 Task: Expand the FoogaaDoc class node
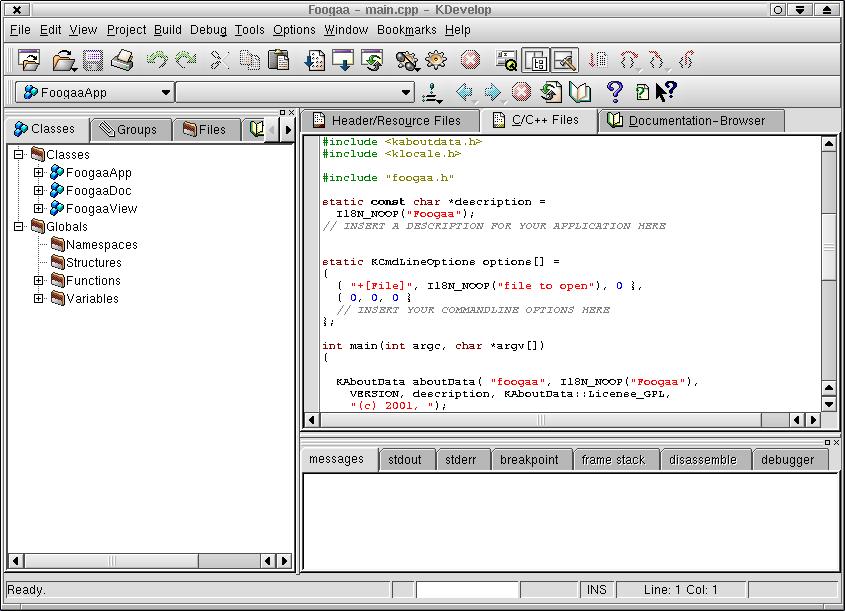point(39,191)
